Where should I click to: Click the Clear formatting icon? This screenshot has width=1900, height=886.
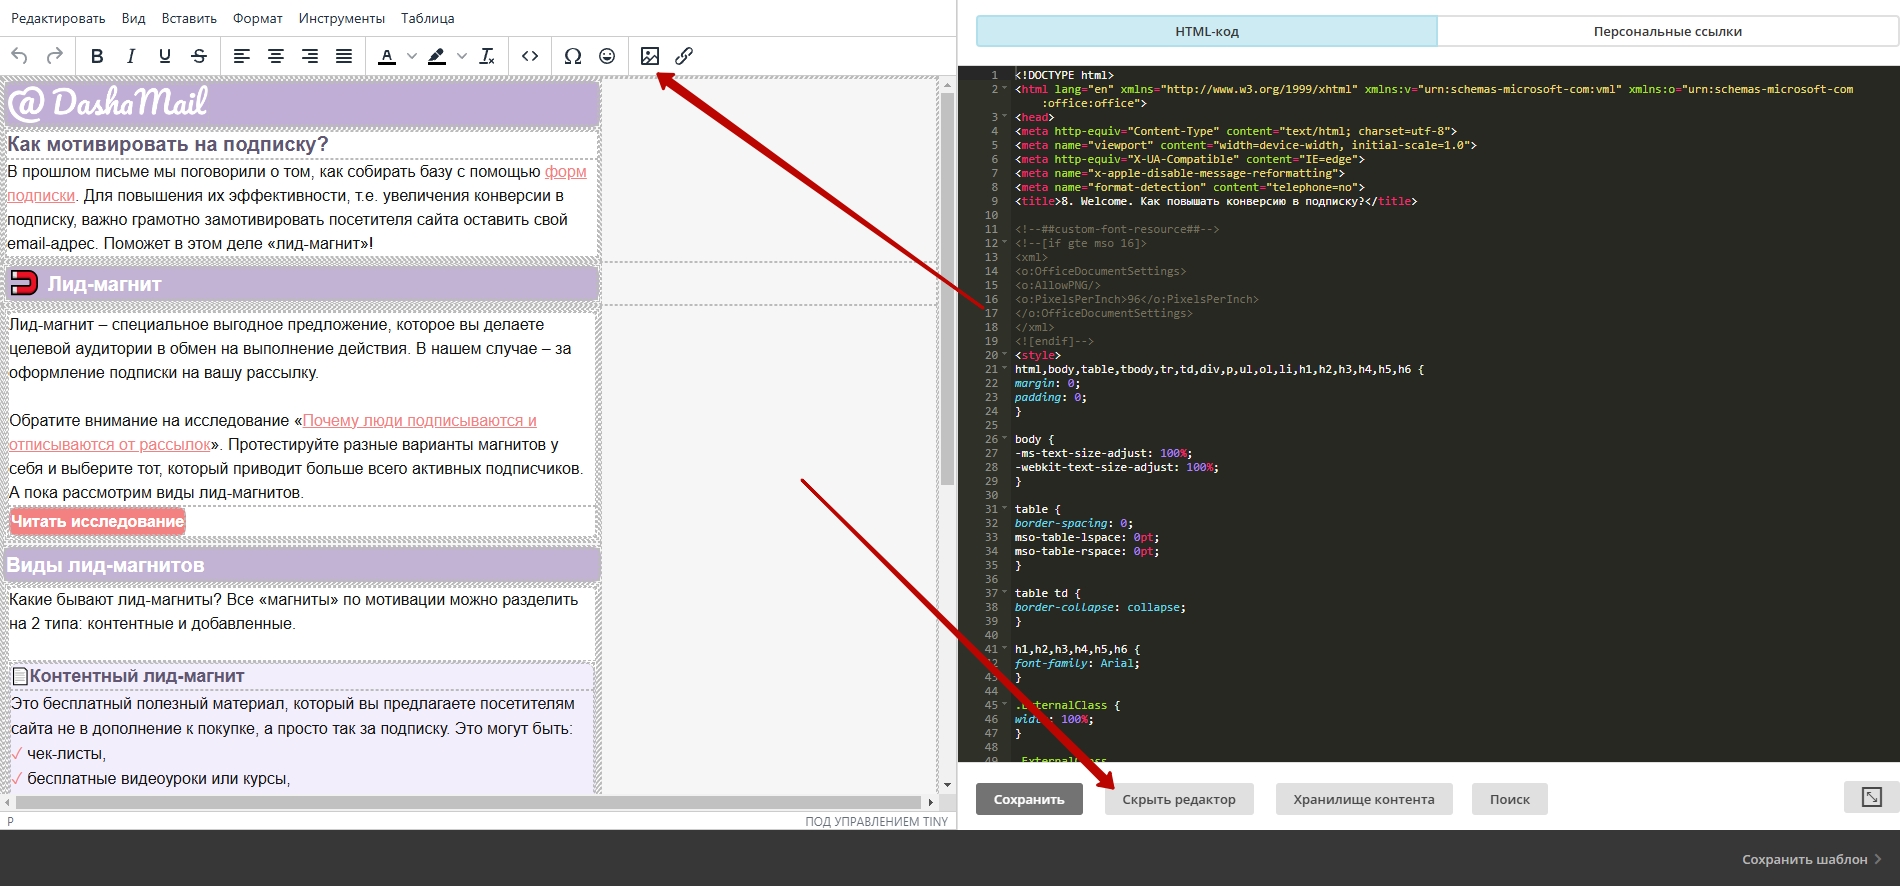point(487,56)
